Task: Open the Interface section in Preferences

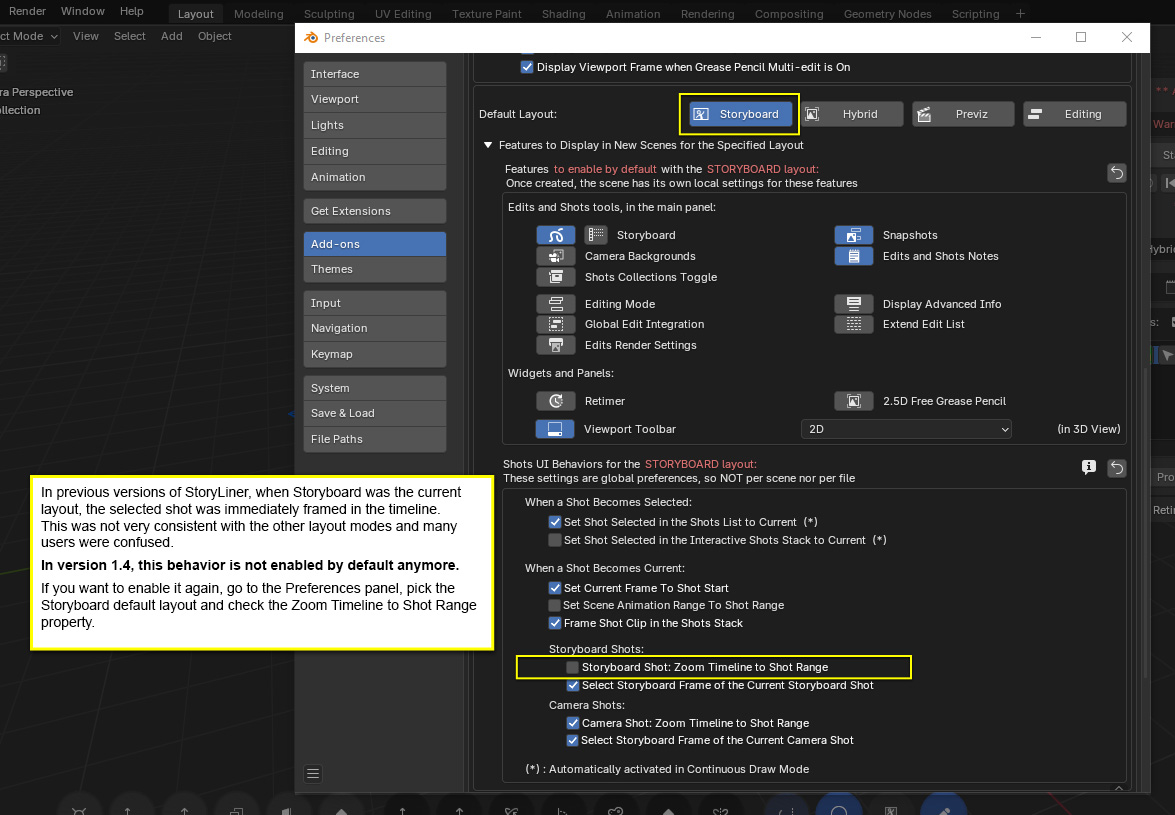Action: coord(375,74)
